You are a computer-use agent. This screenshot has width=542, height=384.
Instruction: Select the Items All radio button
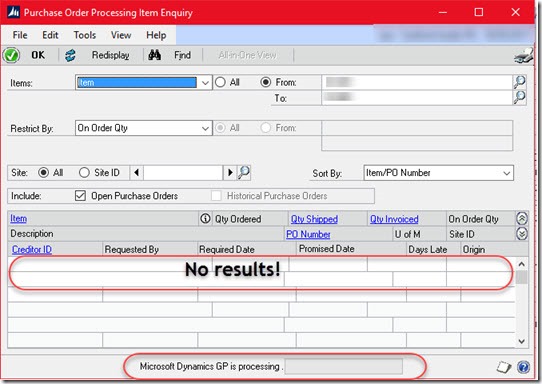pos(220,82)
